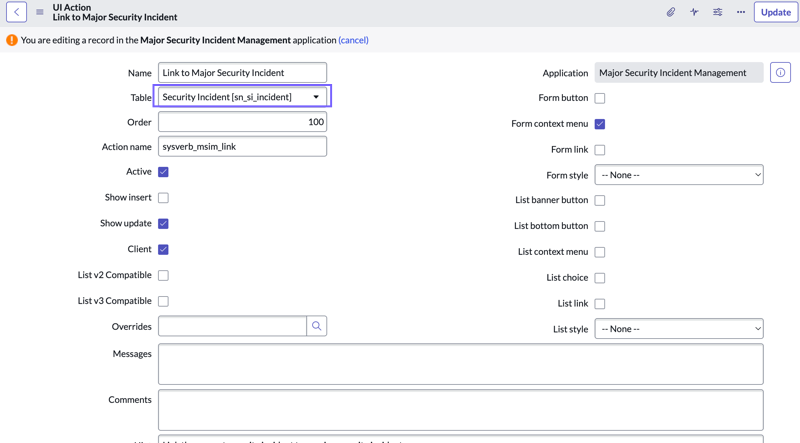Screen dimensions: 800x443
Task: Click the orange warning alert icon
Action: point(12,40)
